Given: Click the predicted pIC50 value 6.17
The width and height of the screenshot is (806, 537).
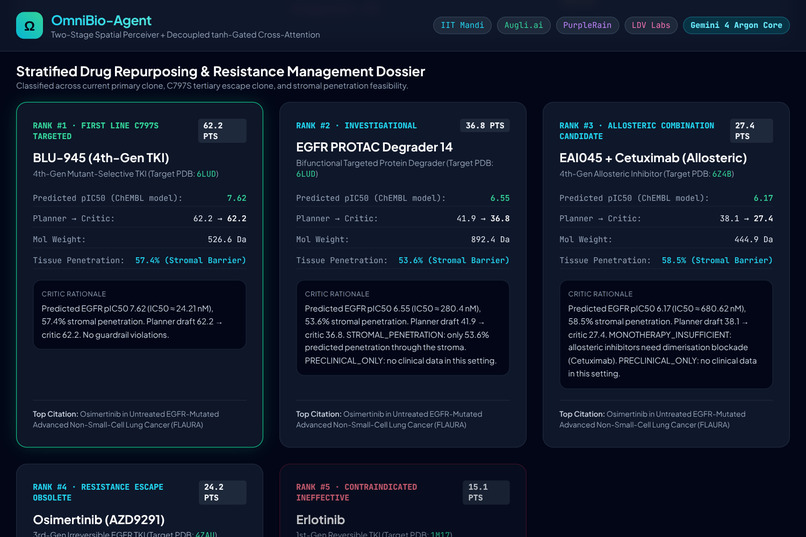Looking at the screenshot, I should pyautogui.click(x=763, y=198).
